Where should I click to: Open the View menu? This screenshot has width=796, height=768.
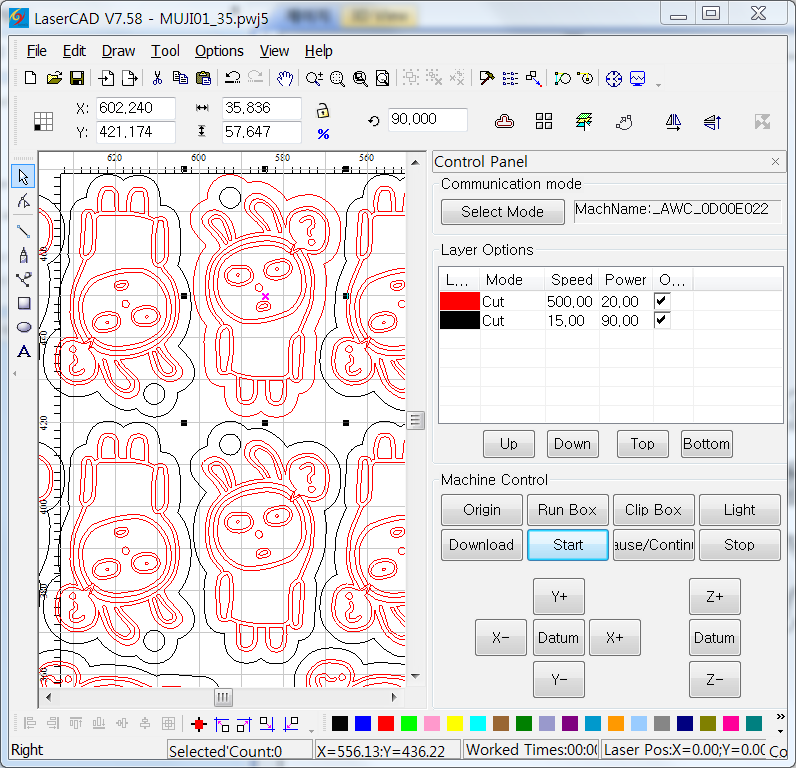point(274,51)
